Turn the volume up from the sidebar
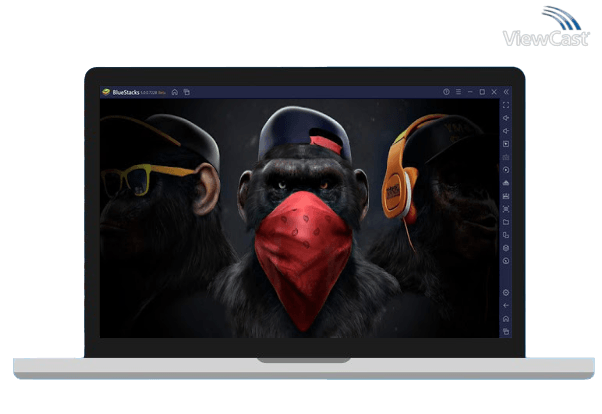Image resolution: width=602 pixels, height=414 pixels. pyautogui.click(x=506, y=118)
